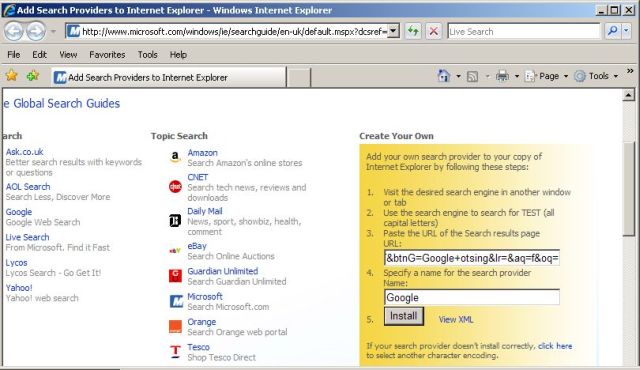Click the CNET topic search link
Image resolution: width=640 pixels, height=370 pixels.
point(198,177)
